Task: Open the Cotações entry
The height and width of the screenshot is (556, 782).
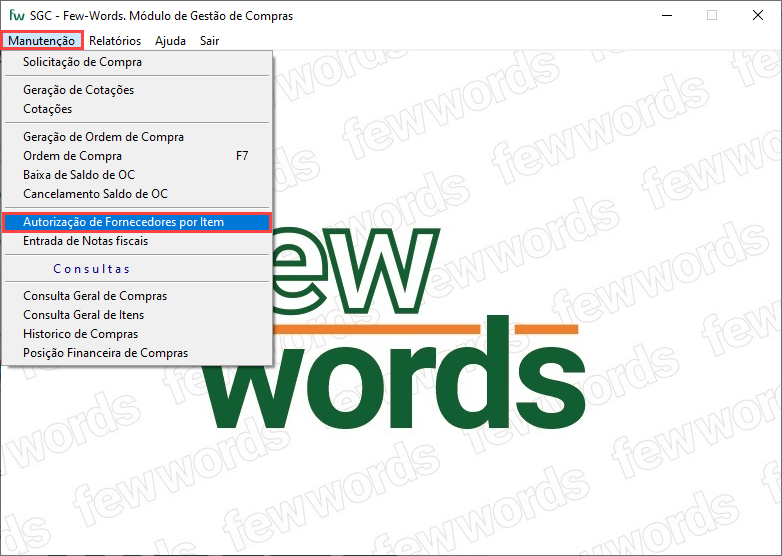Action: point(137,109)
